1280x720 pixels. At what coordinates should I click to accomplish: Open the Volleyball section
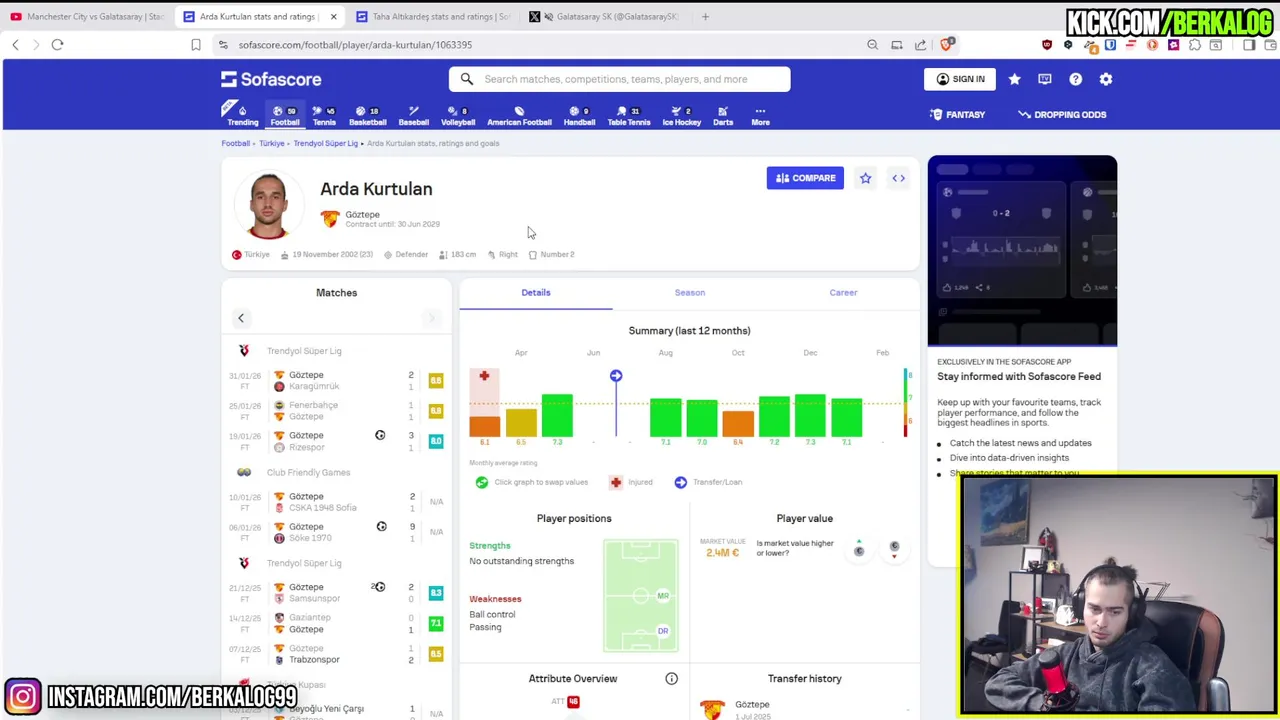click(x=458, y=115)
